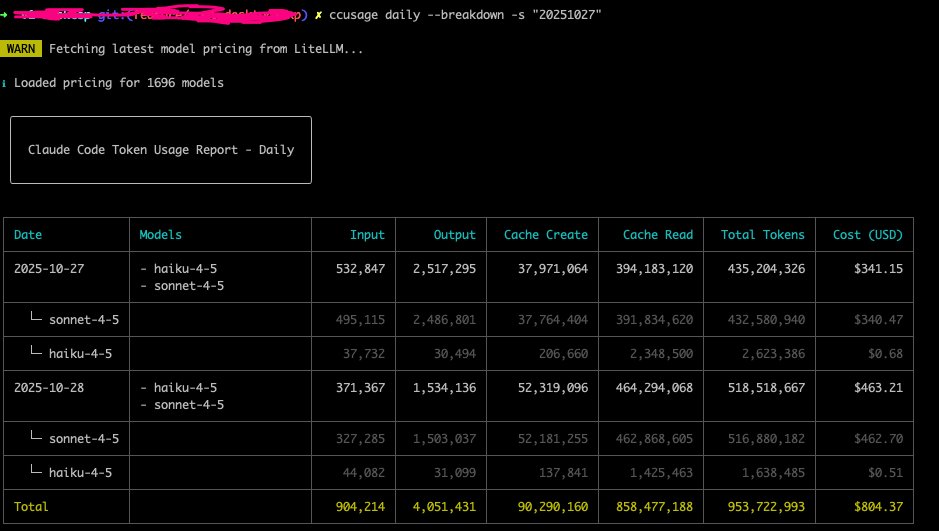Click the 'Cache Read' column header
Screen dimensions: 939x531
(x=658, y=235)
